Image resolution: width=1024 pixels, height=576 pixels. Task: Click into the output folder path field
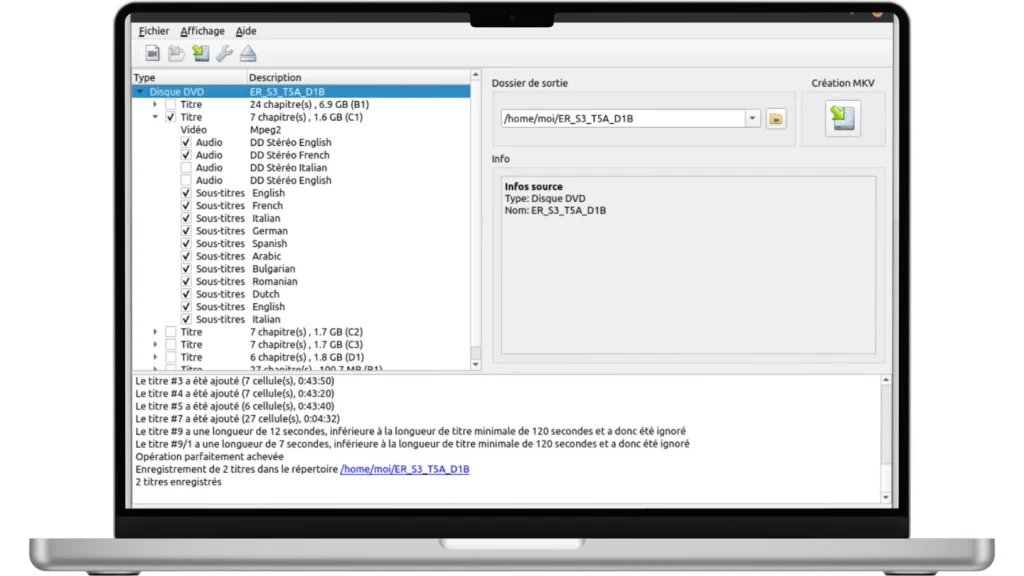pyautogui.click(x=622, y=119)
